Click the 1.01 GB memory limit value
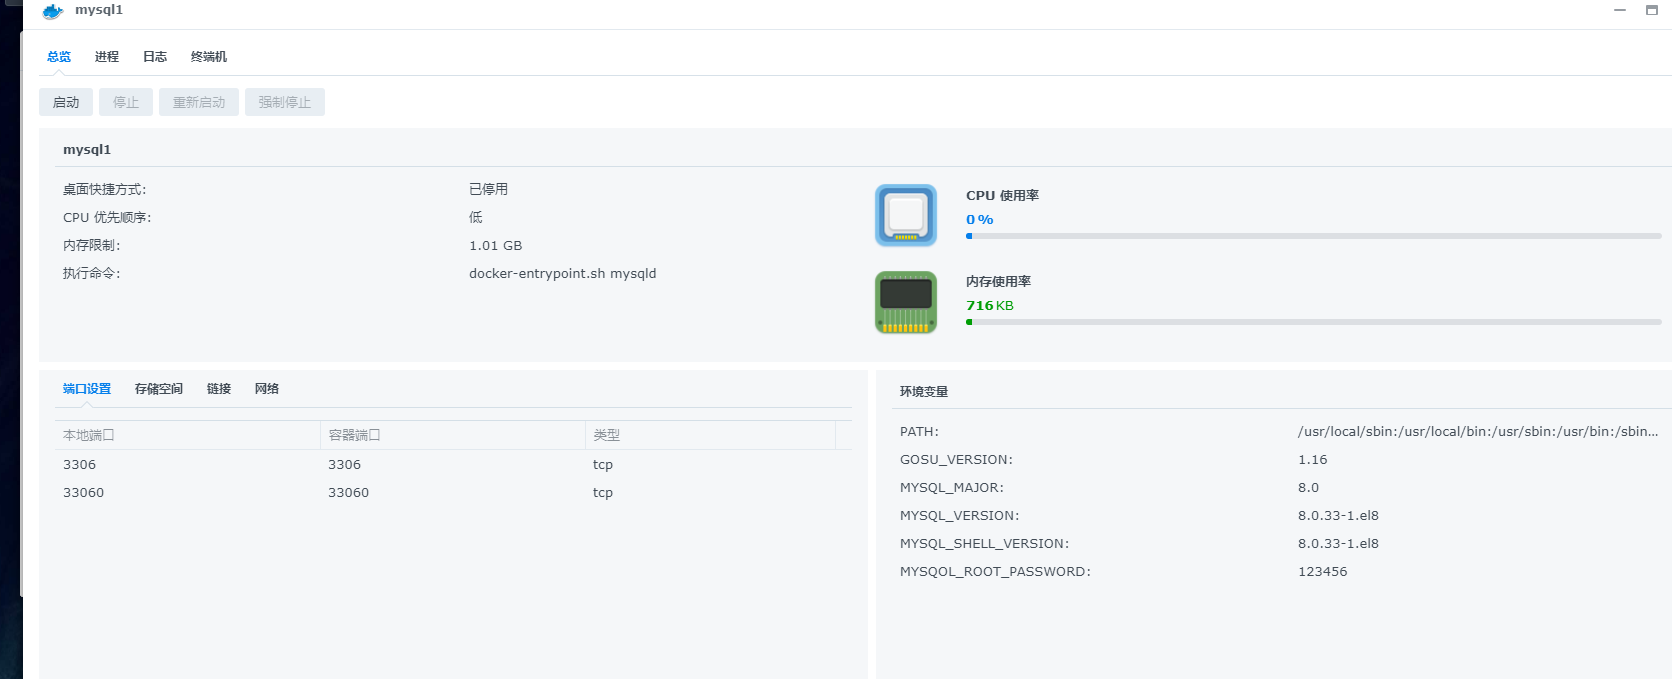Image resolution: width=1672 pixels, height=679 pixels. click(496, 245)
